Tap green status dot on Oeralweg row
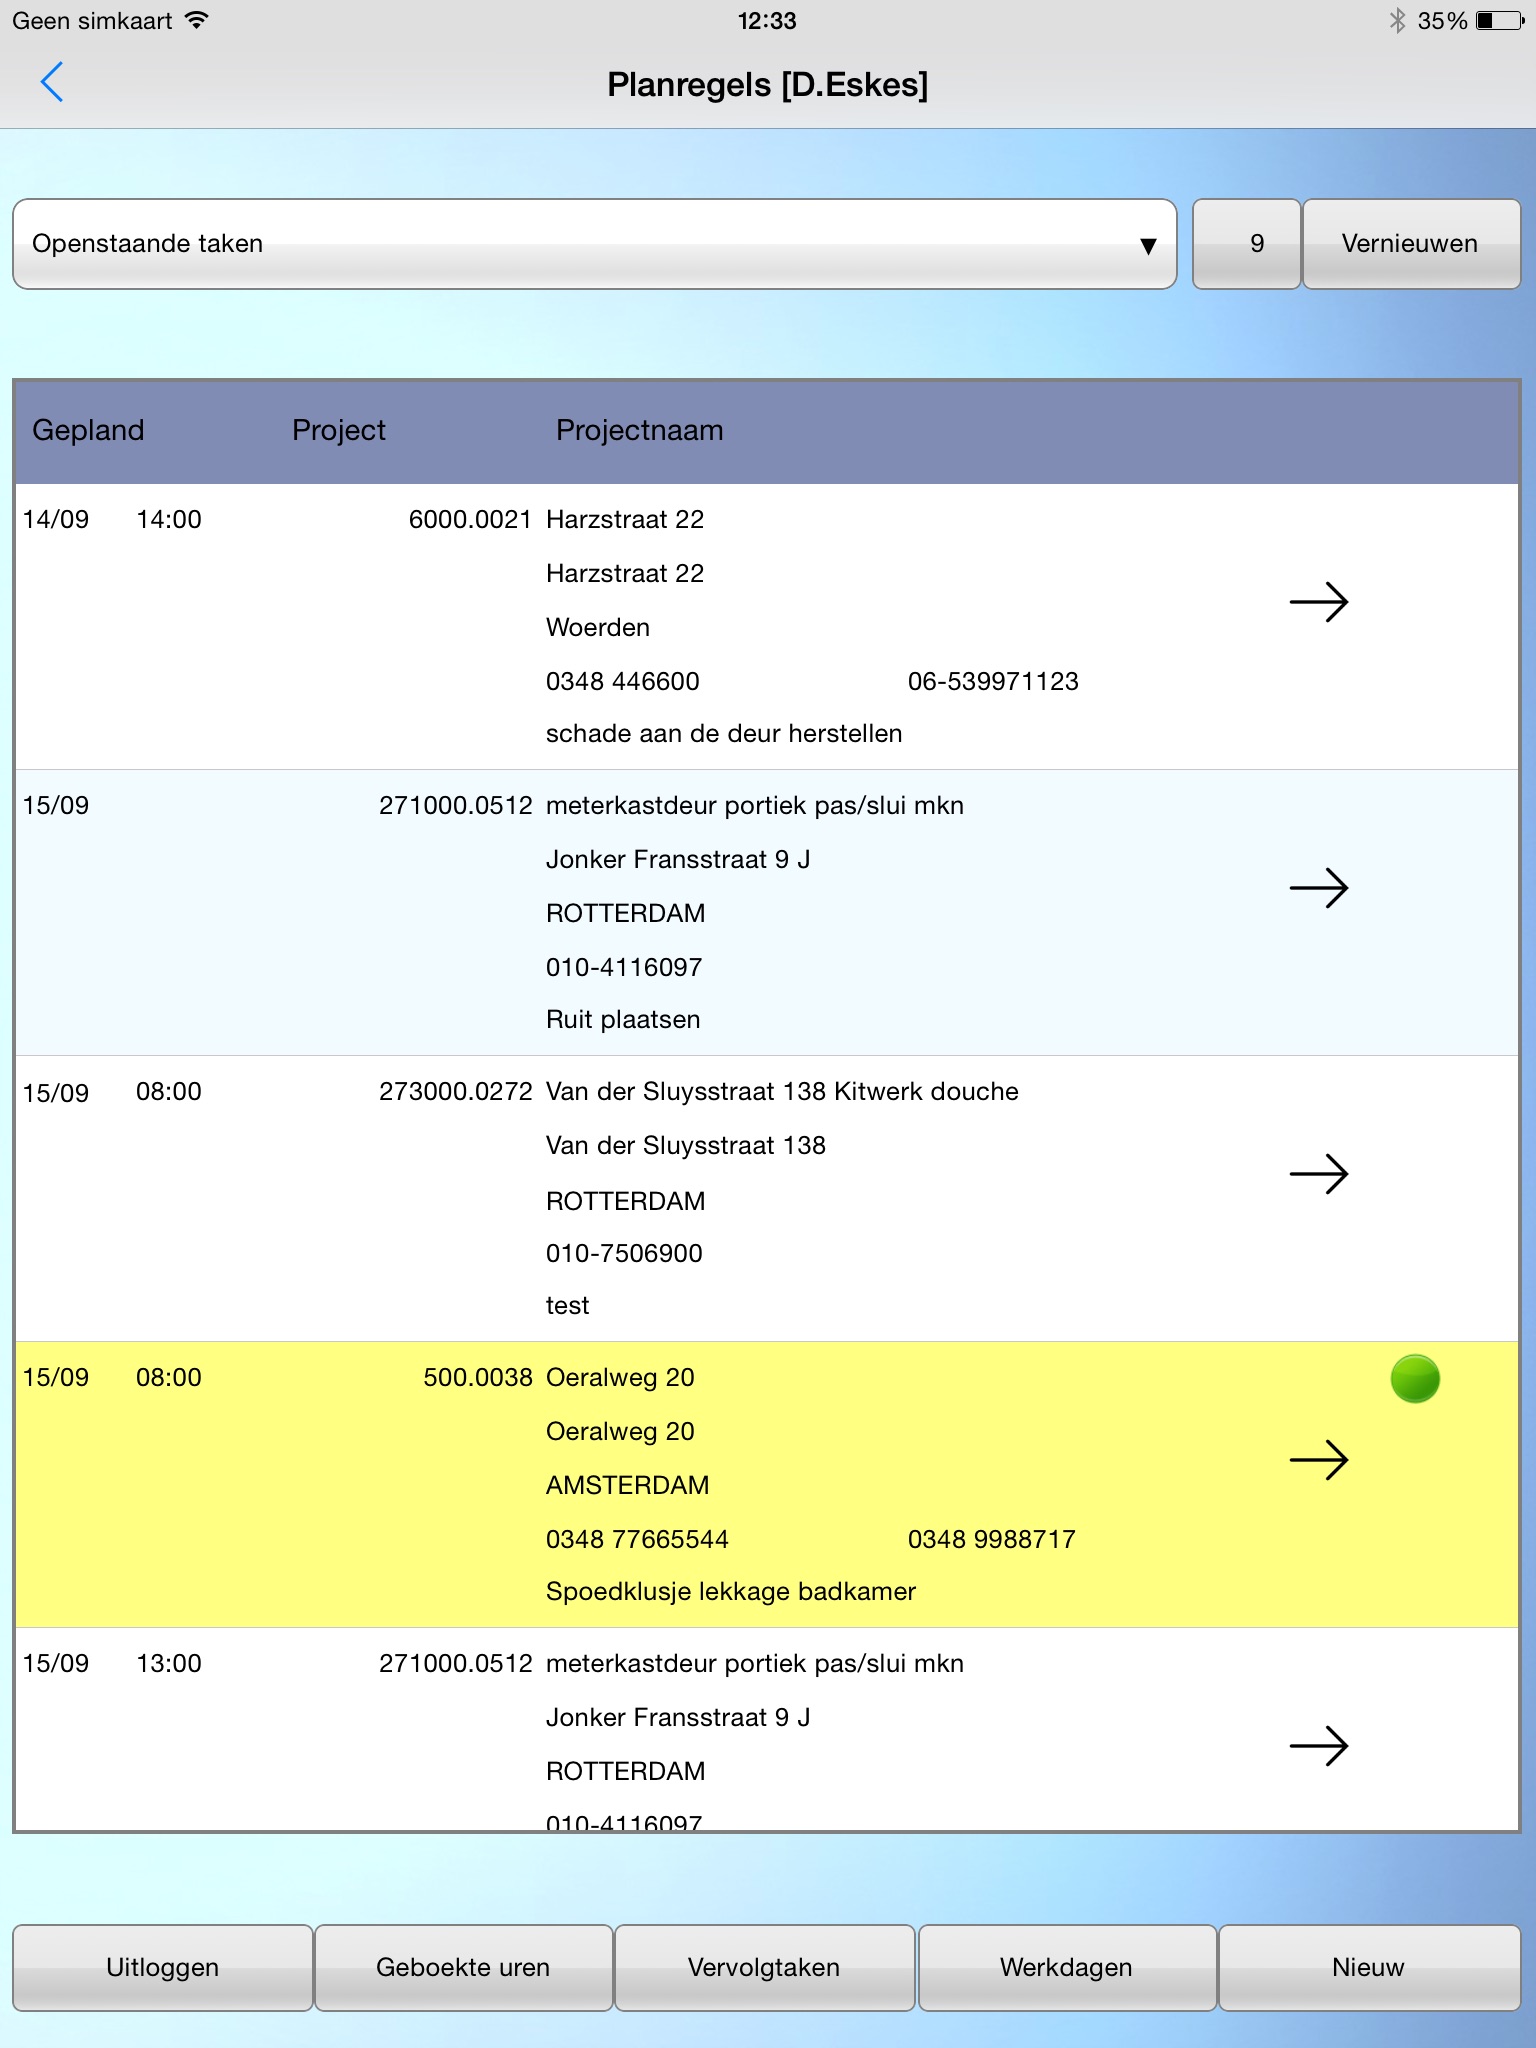 point(1415,1379)
